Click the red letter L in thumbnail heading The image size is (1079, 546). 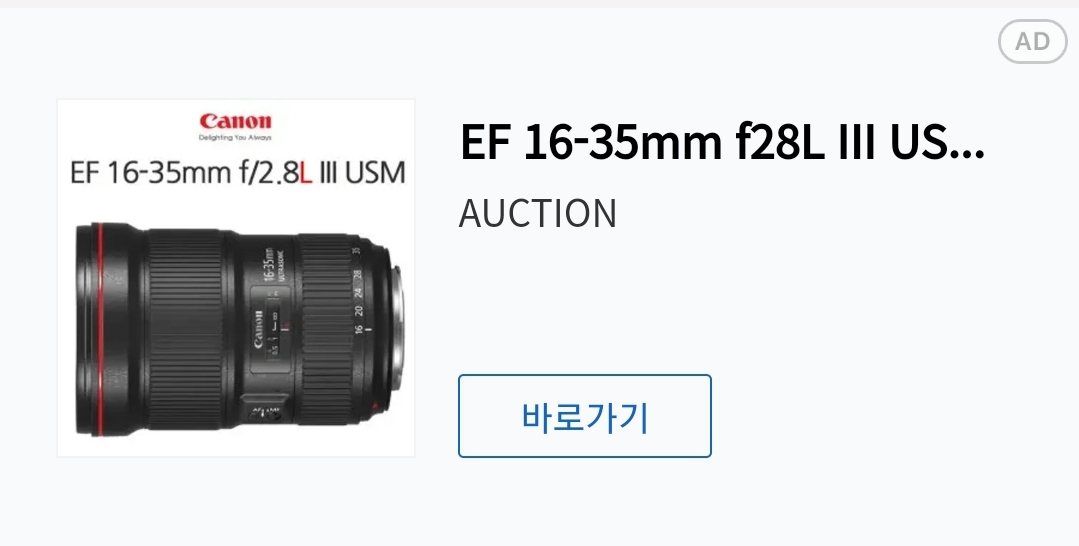[x=306, y=174]
